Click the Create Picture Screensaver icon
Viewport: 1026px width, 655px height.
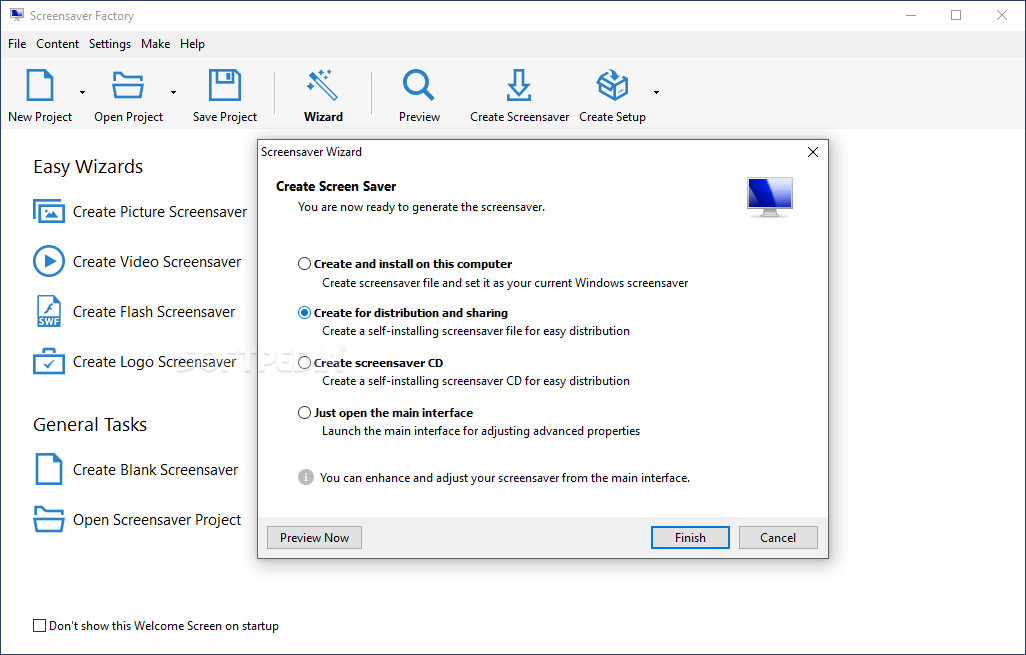(49, 211)
